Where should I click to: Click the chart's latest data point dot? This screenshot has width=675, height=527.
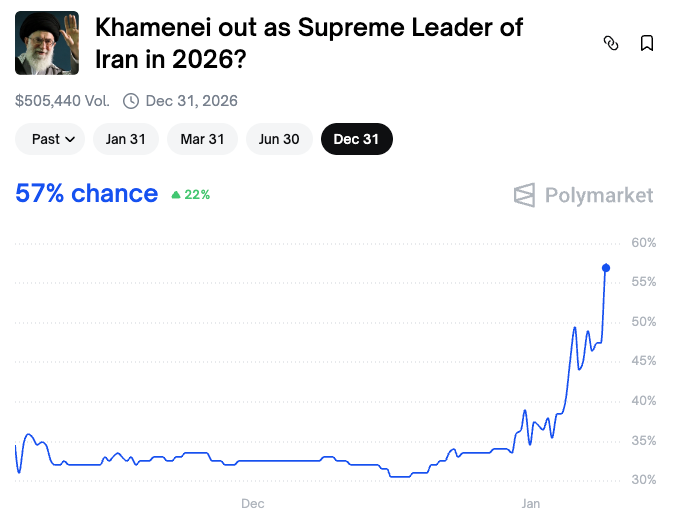606,268
